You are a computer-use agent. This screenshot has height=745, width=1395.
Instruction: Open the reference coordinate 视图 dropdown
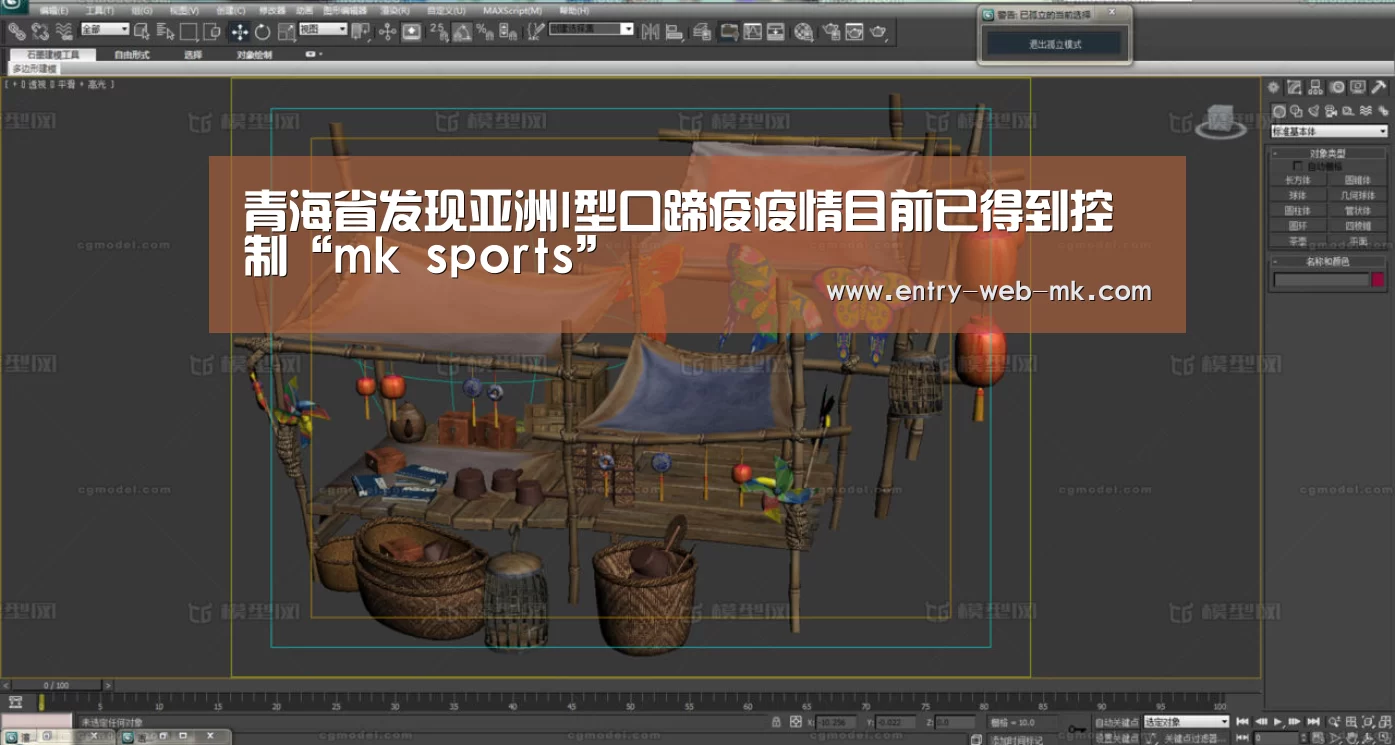click(x=322, y=29)
